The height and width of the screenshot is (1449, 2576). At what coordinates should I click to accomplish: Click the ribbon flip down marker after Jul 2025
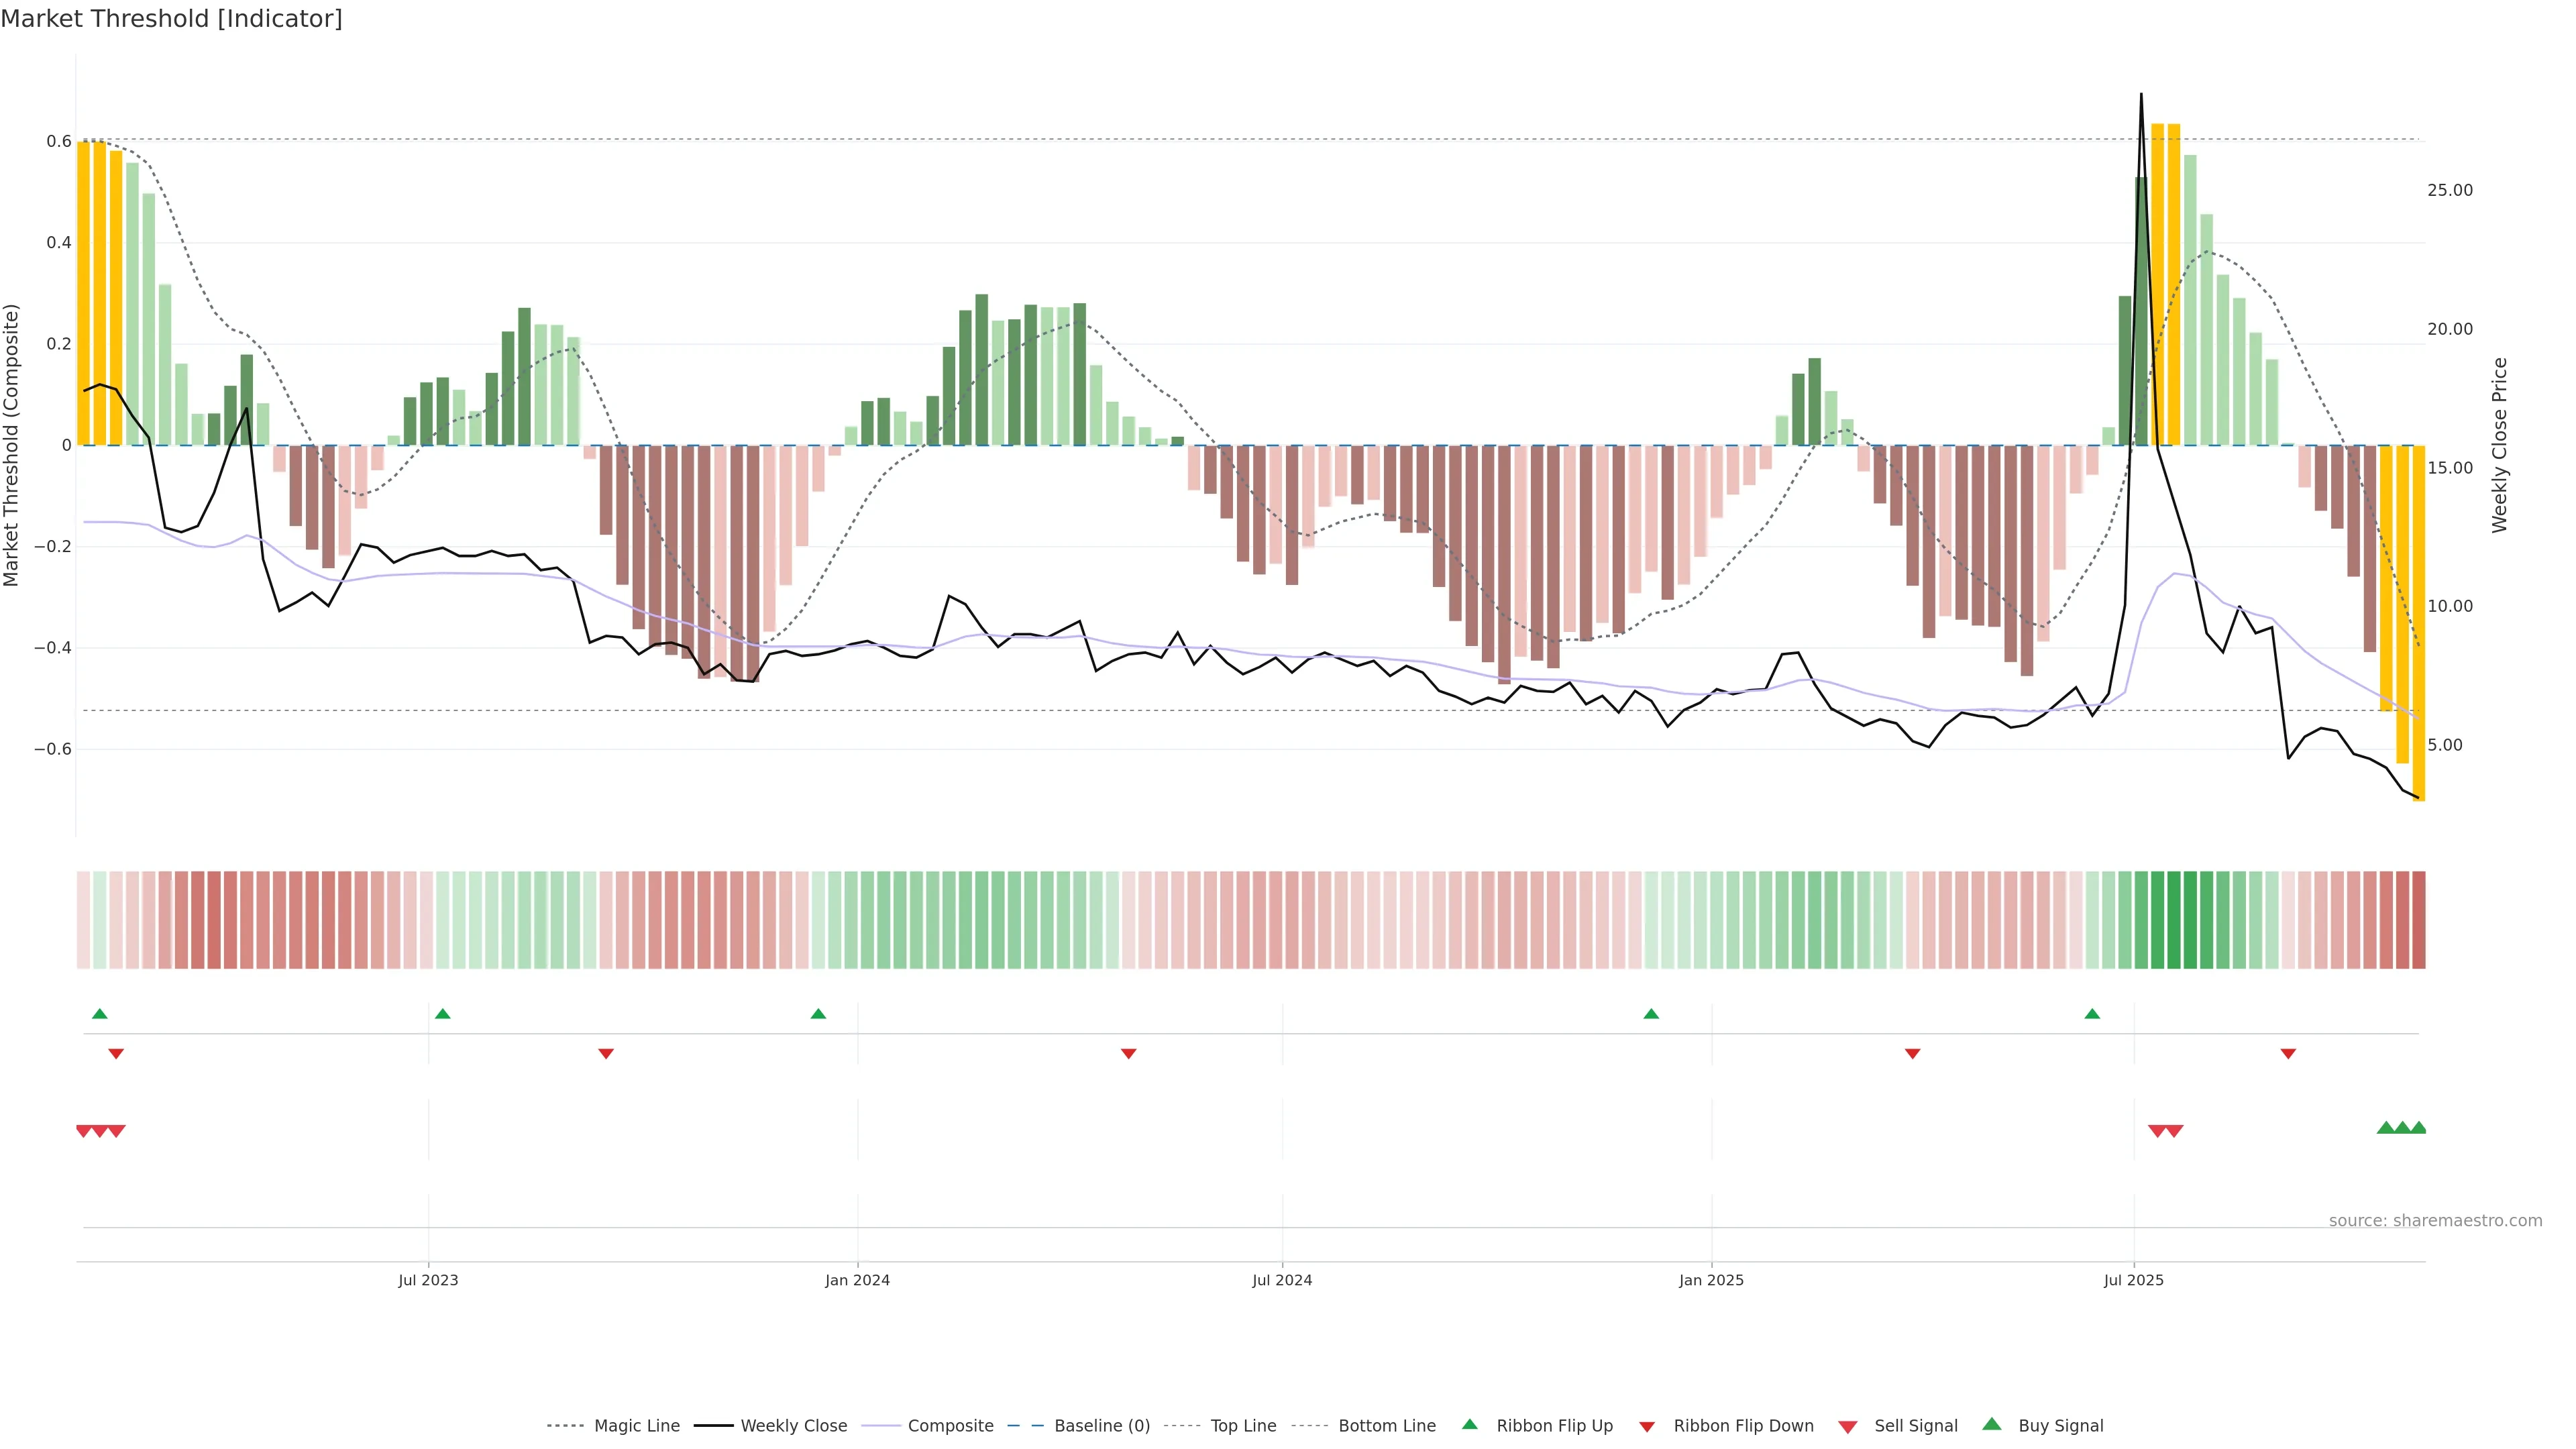(x=2288, y=1054)
